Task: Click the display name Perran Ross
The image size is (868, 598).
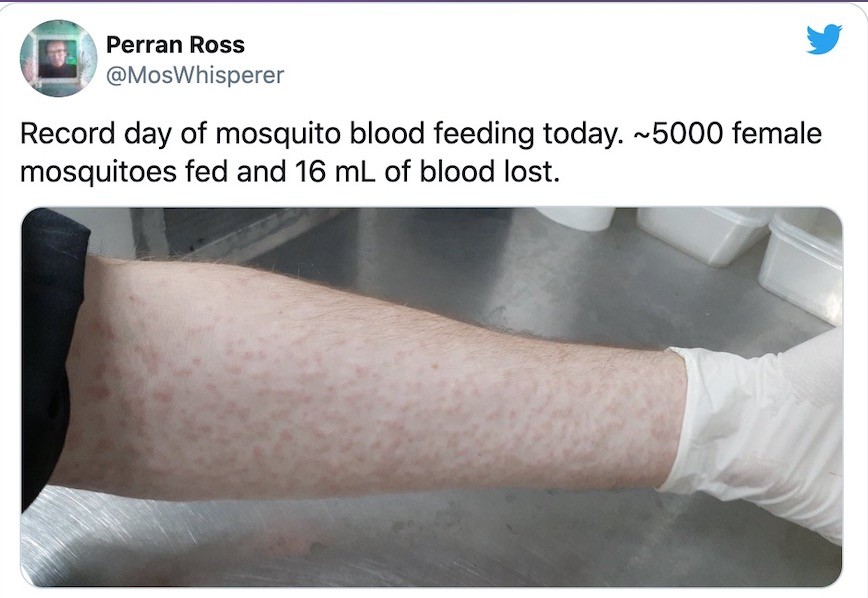Action: point(175,45)
